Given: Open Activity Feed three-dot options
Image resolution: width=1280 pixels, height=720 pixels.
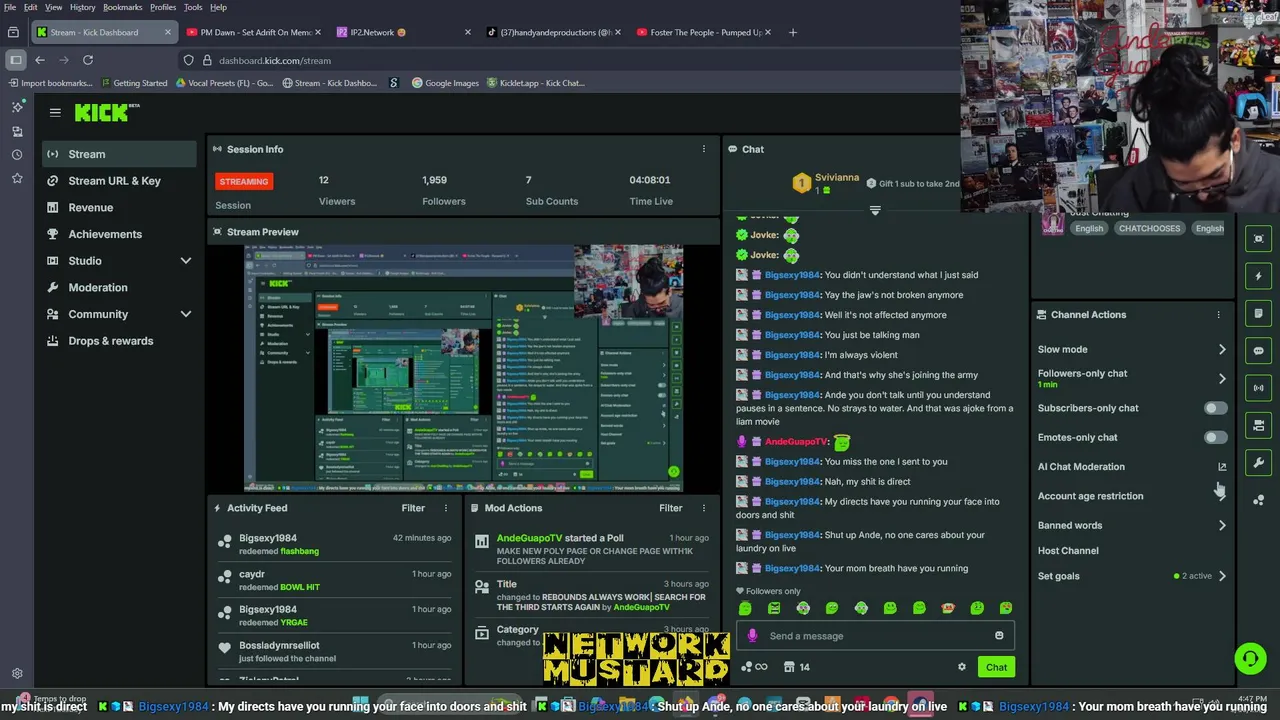Looking at the screenshot, I should pos(446,508).
